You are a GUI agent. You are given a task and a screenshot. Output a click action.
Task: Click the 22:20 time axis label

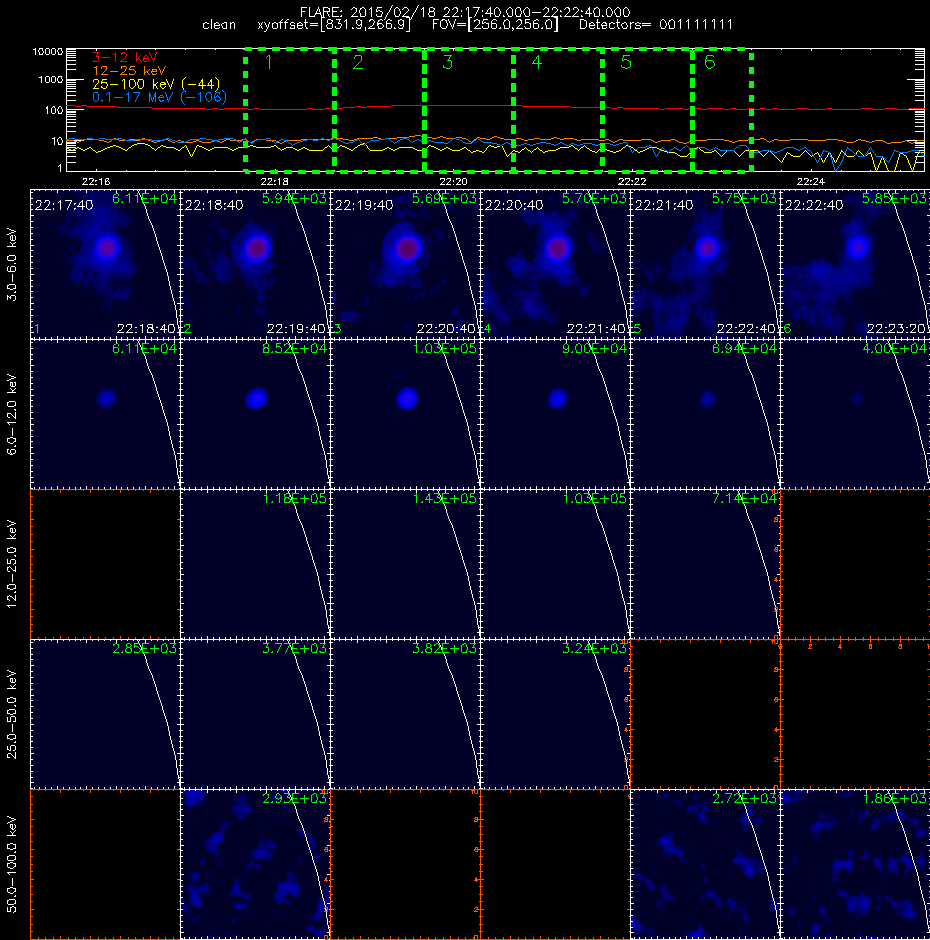453,181
